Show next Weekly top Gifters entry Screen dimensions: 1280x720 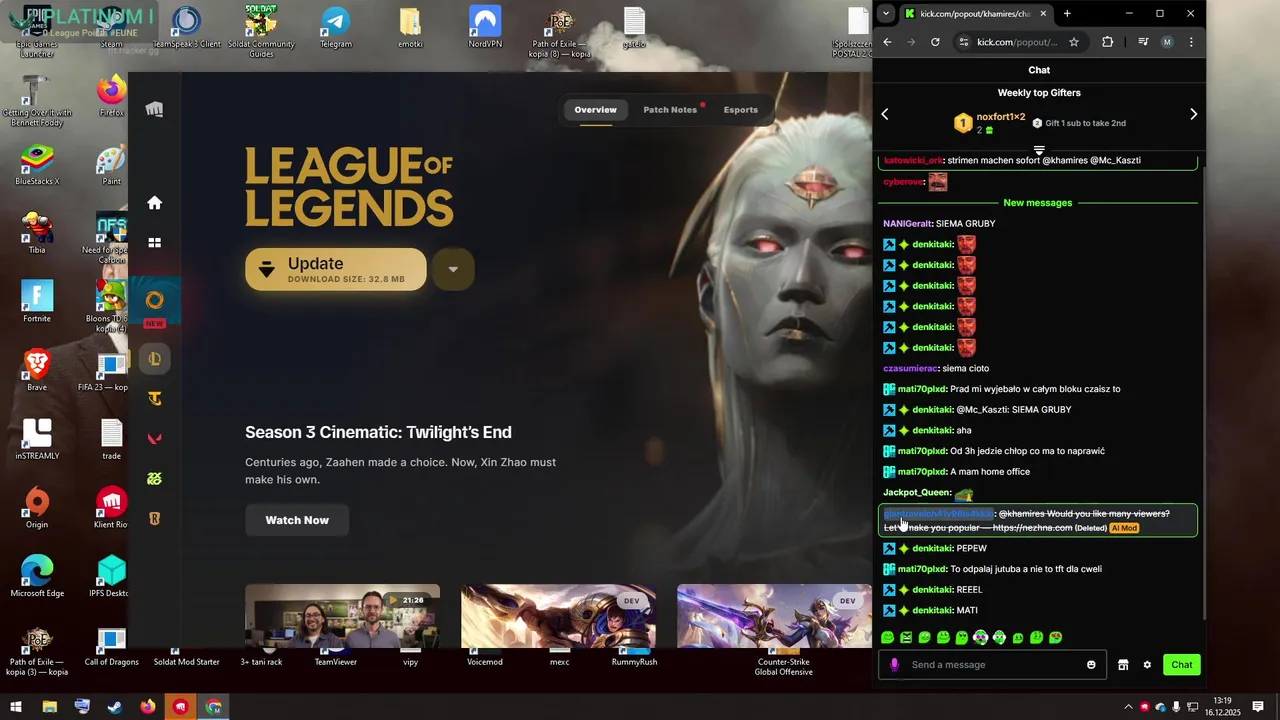click(1193, 115)
